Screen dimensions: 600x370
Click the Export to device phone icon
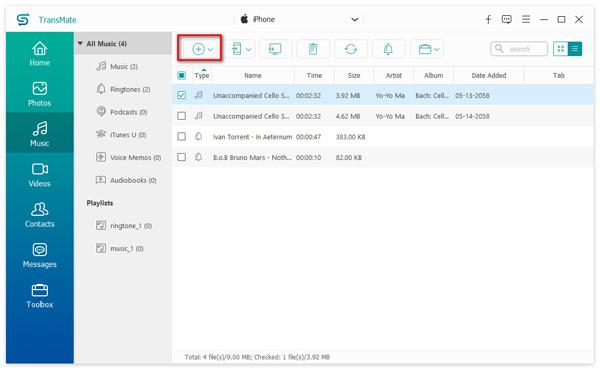pos(237,49)
